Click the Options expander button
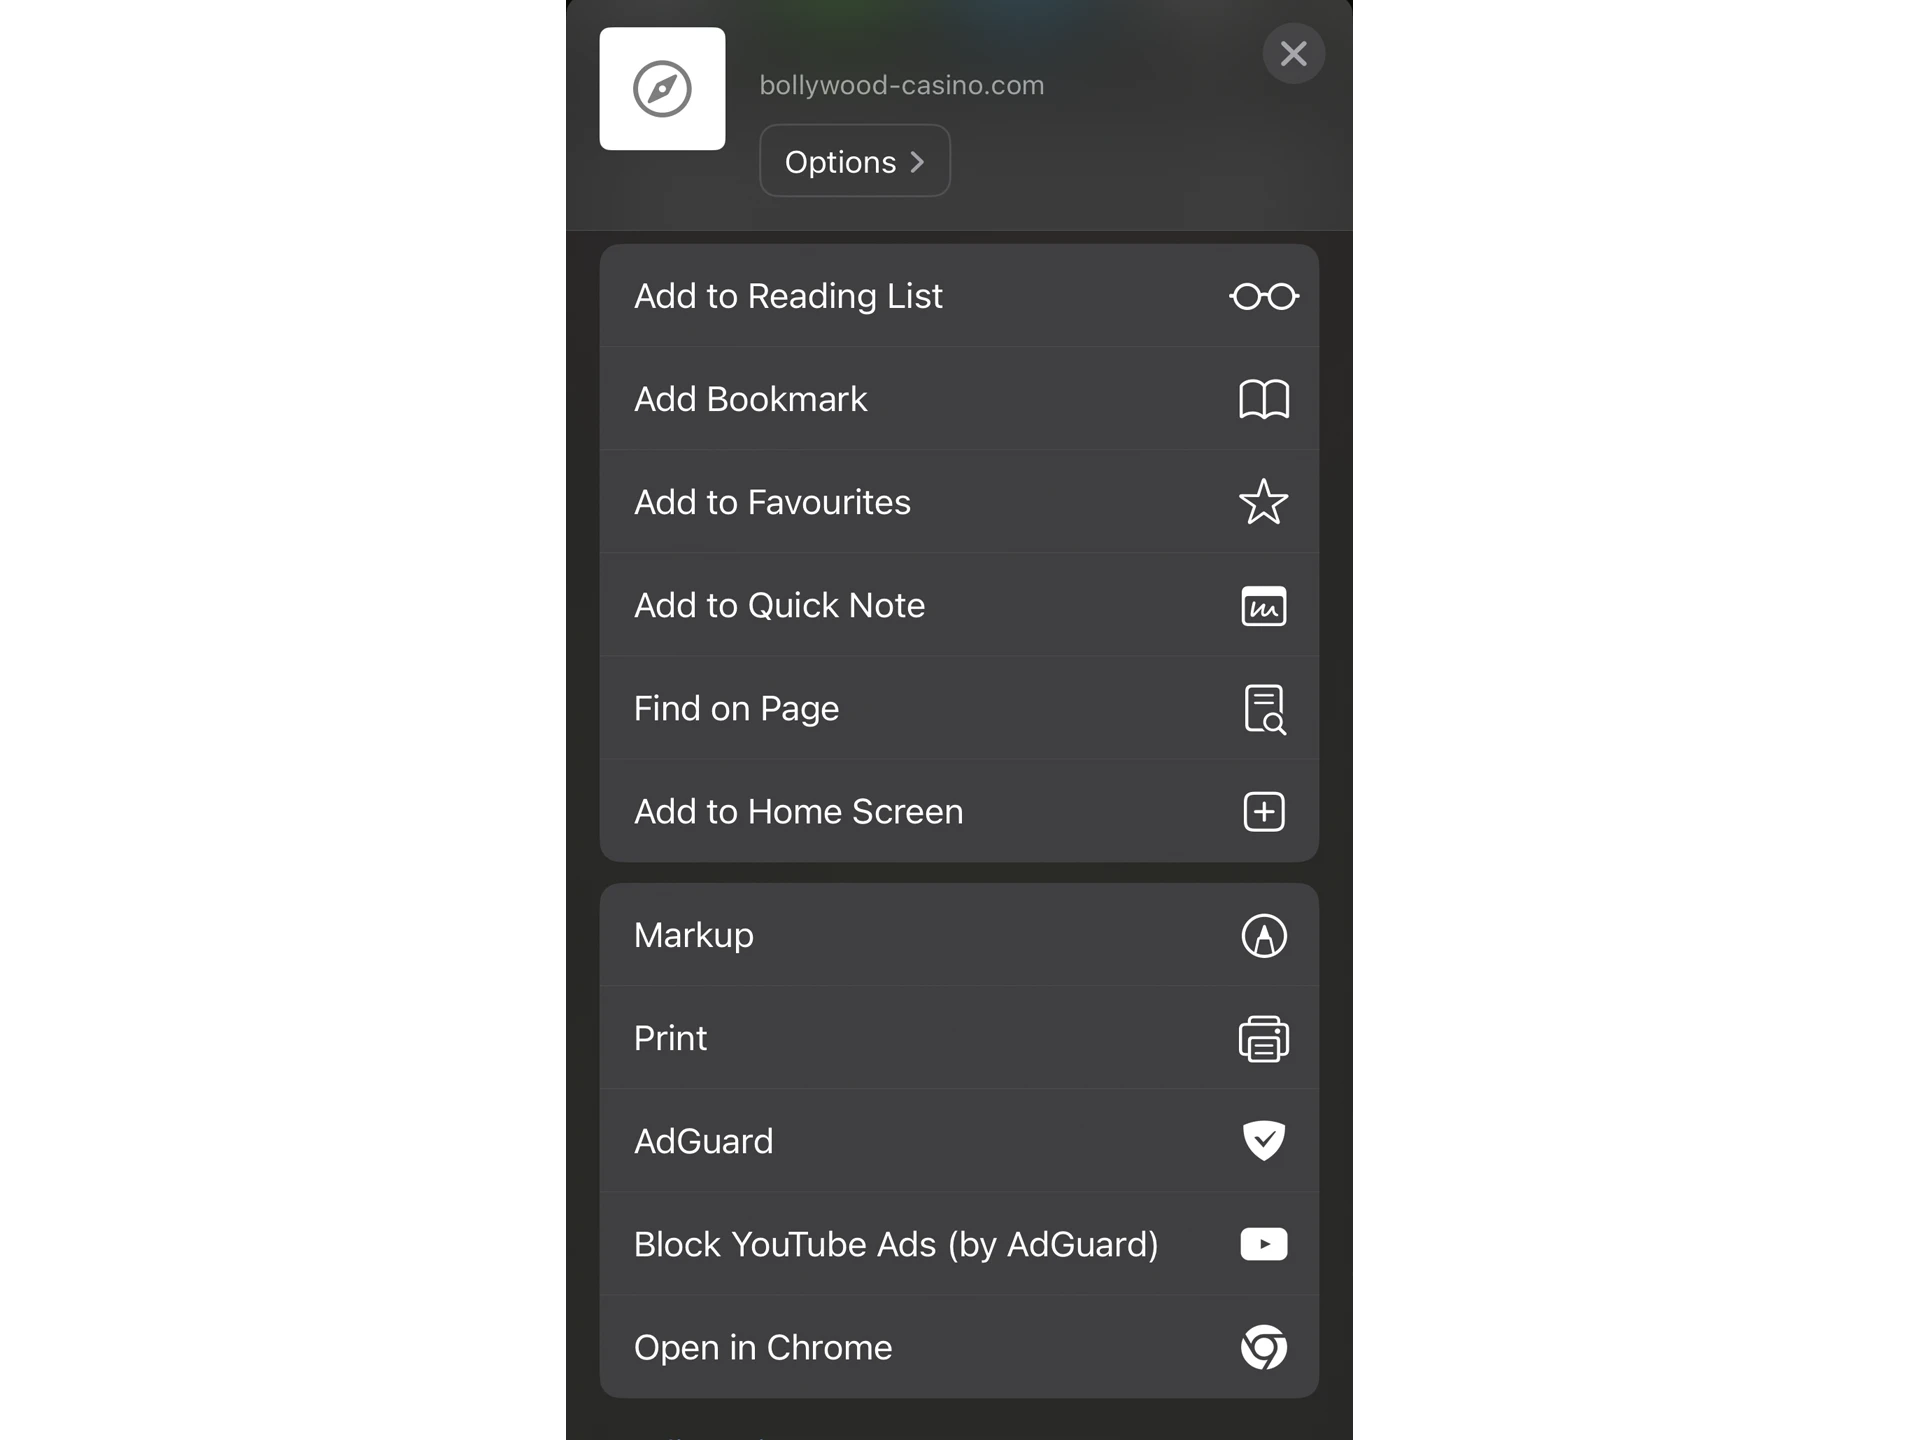 (854, 162)
